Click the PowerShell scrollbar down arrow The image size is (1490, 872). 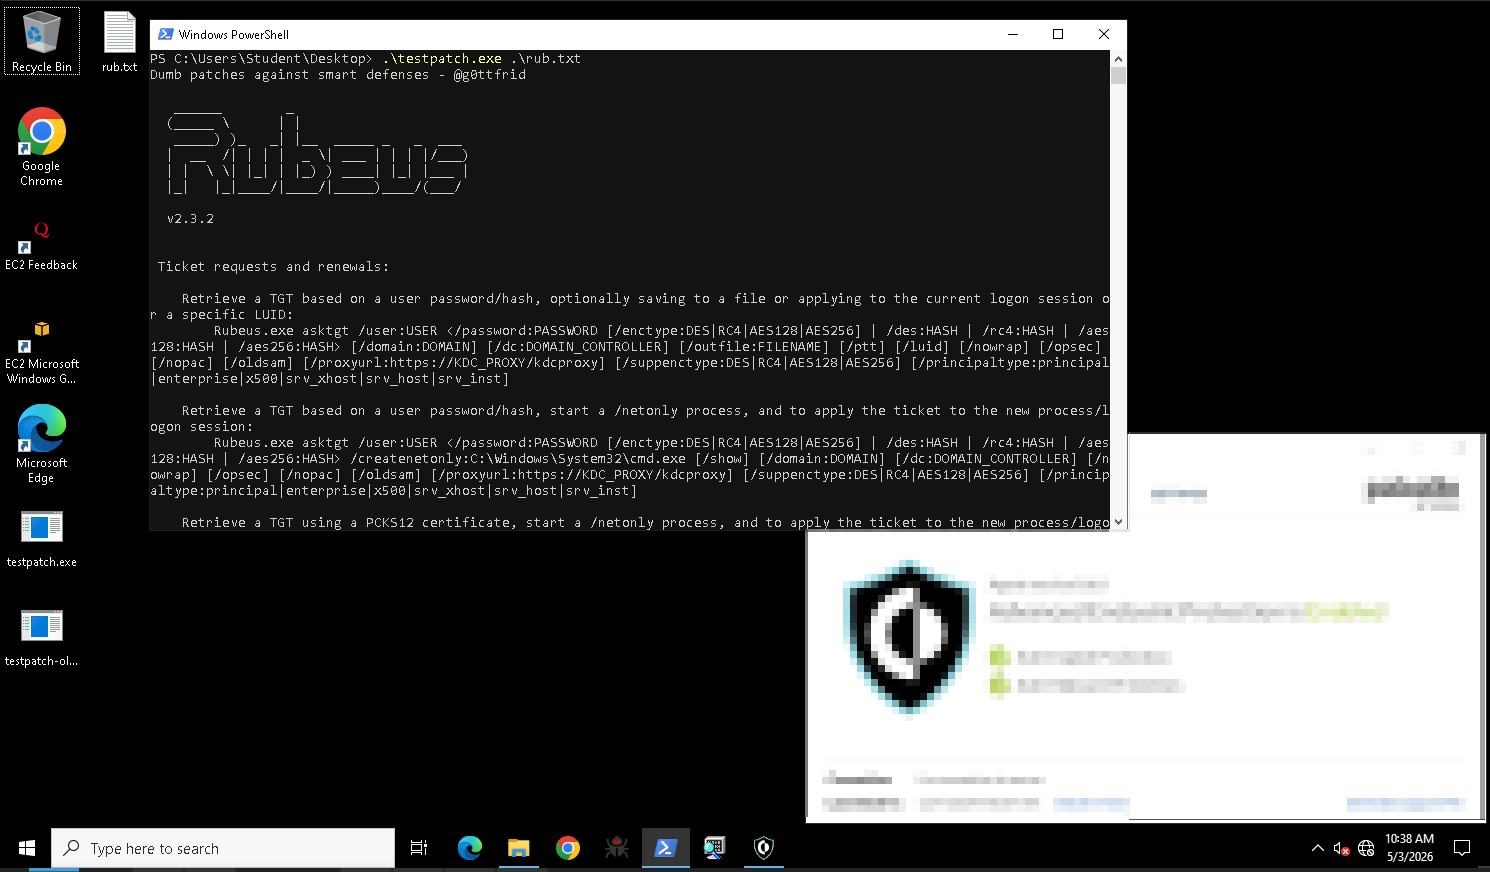[1118, 522]
